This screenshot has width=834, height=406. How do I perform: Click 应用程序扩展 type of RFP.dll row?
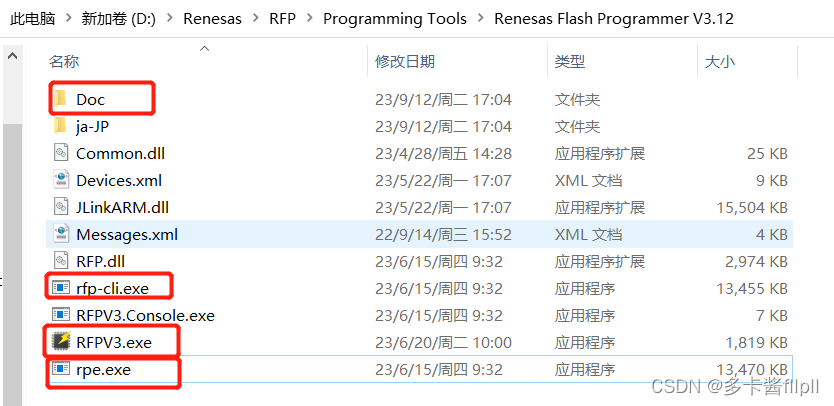point(599,262)
